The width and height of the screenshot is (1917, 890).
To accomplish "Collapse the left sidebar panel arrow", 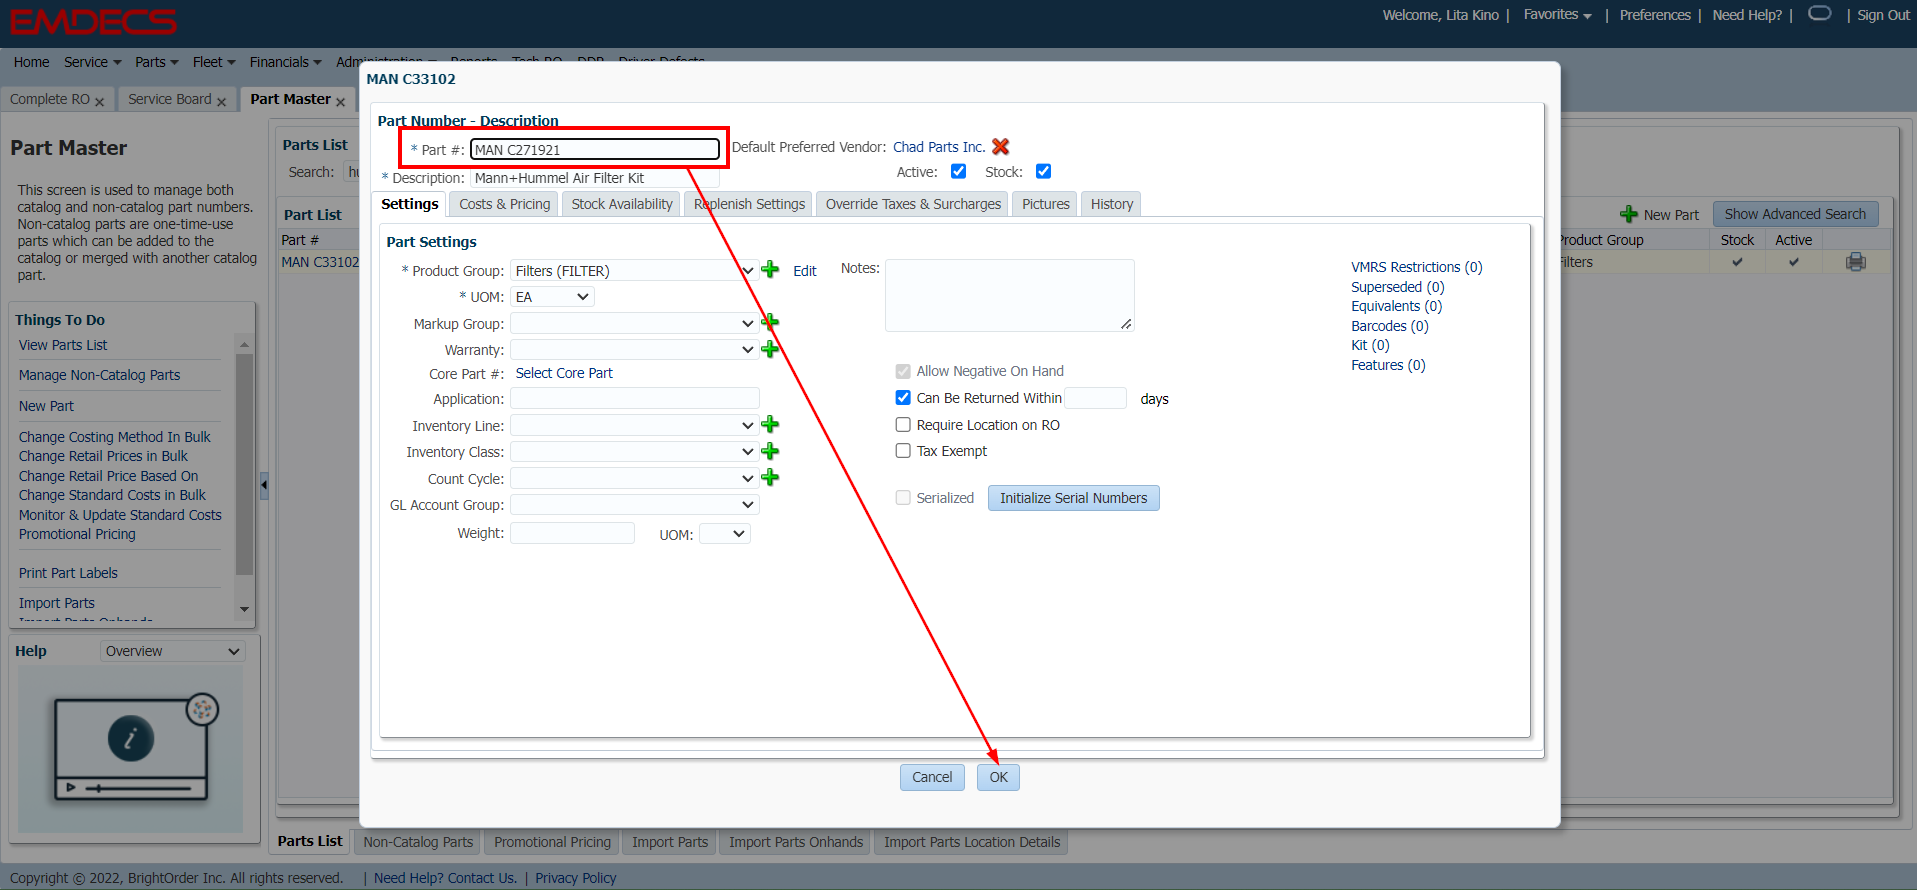I will pos(264,485).
